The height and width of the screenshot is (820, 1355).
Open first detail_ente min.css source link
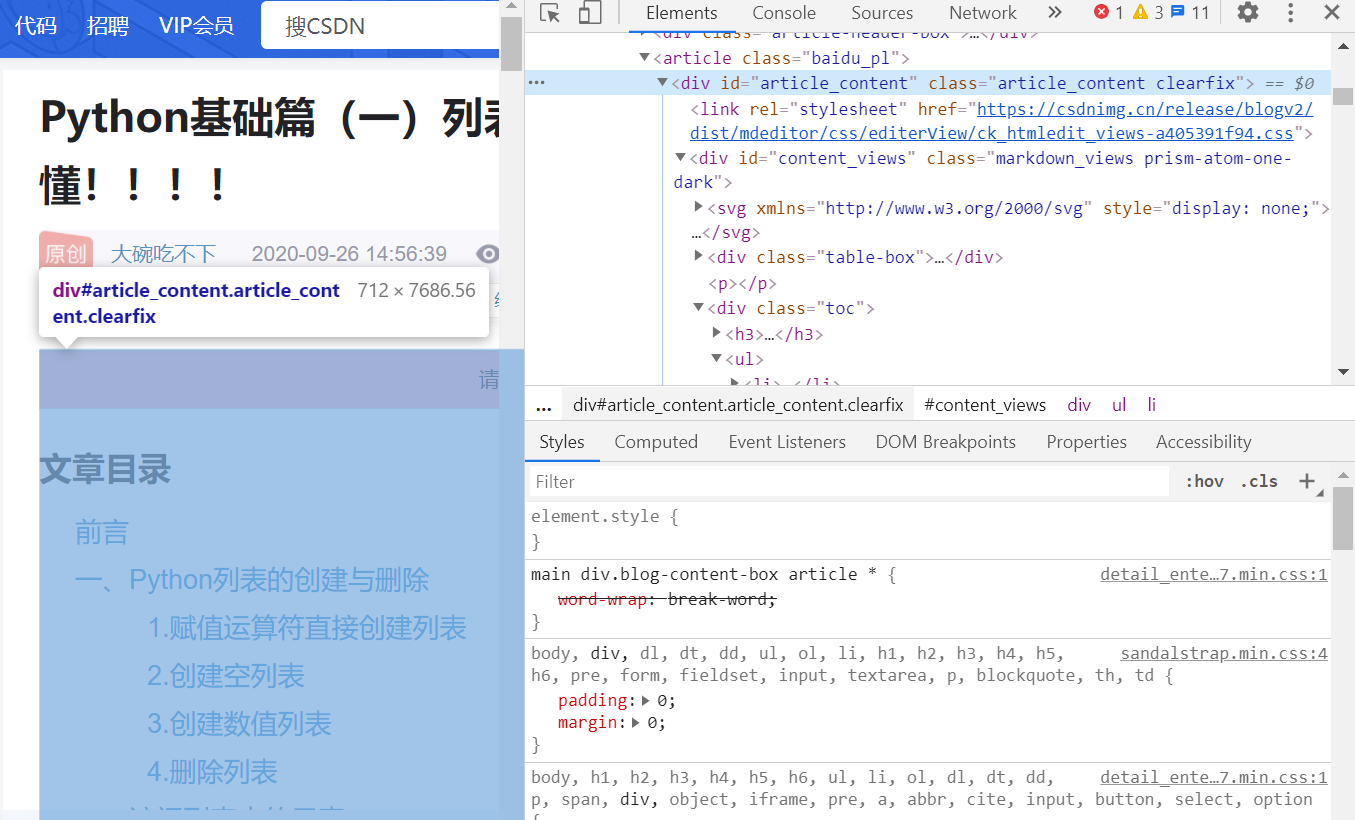pyautogui.click(x=1214, y=574)
